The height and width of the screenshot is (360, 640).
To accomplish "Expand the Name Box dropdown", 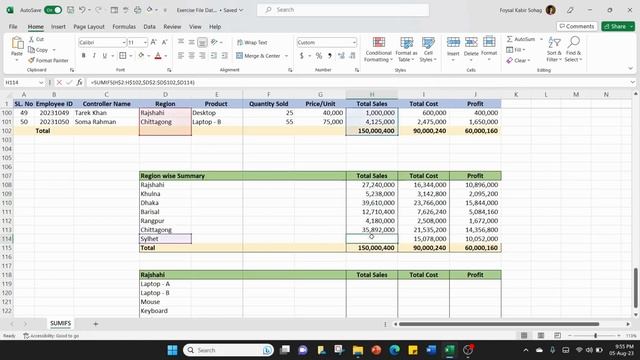I will pos(41,82).
